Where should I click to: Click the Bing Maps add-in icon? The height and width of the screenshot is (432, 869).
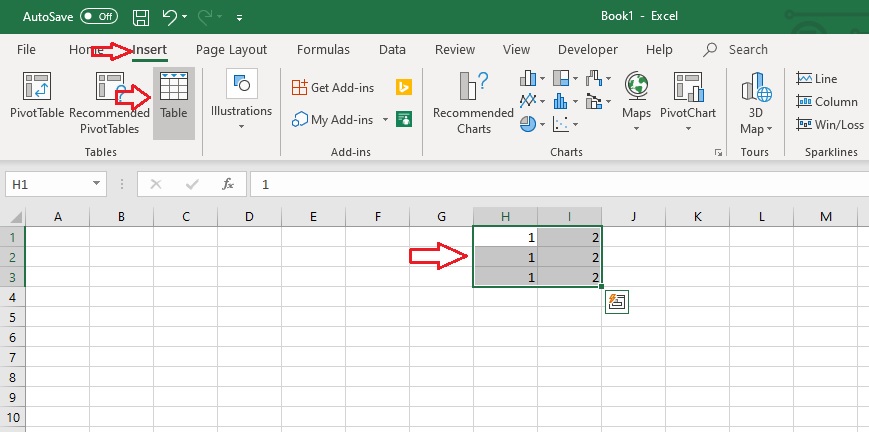[x=403, y=87]
